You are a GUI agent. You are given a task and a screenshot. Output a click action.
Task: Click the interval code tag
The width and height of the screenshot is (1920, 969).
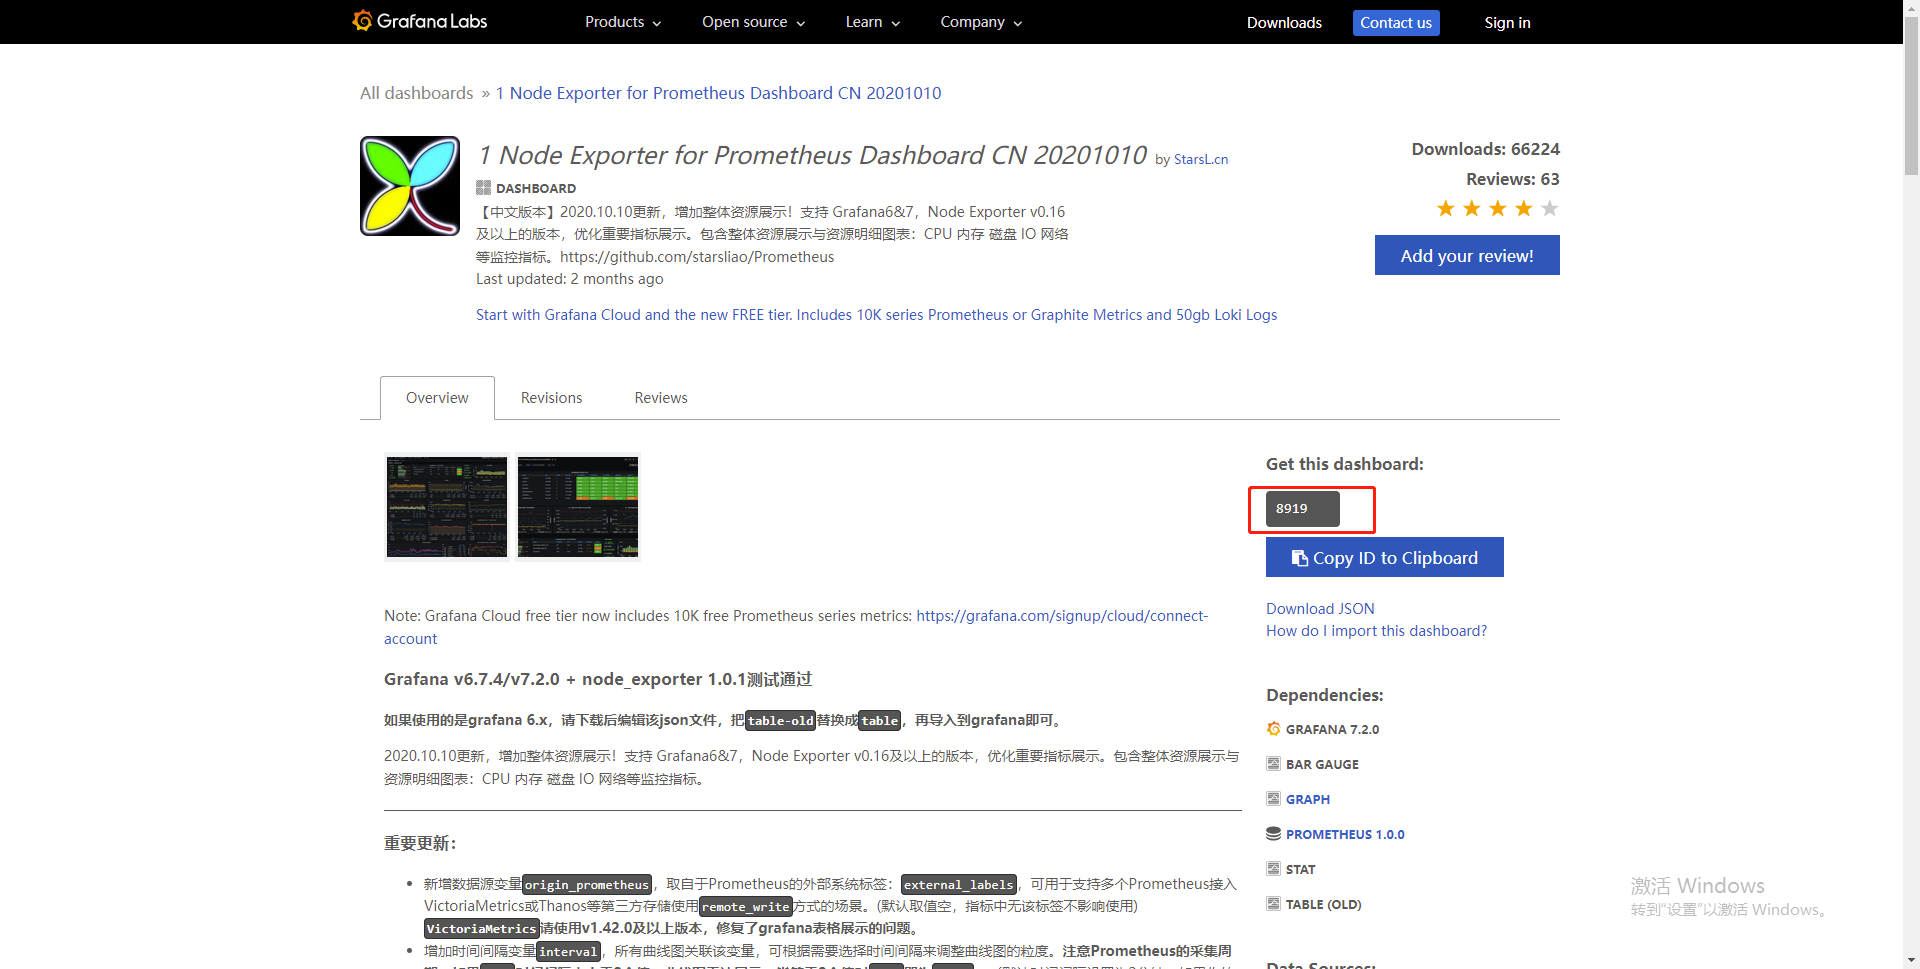pyautogui.click(x=568, y=951)
